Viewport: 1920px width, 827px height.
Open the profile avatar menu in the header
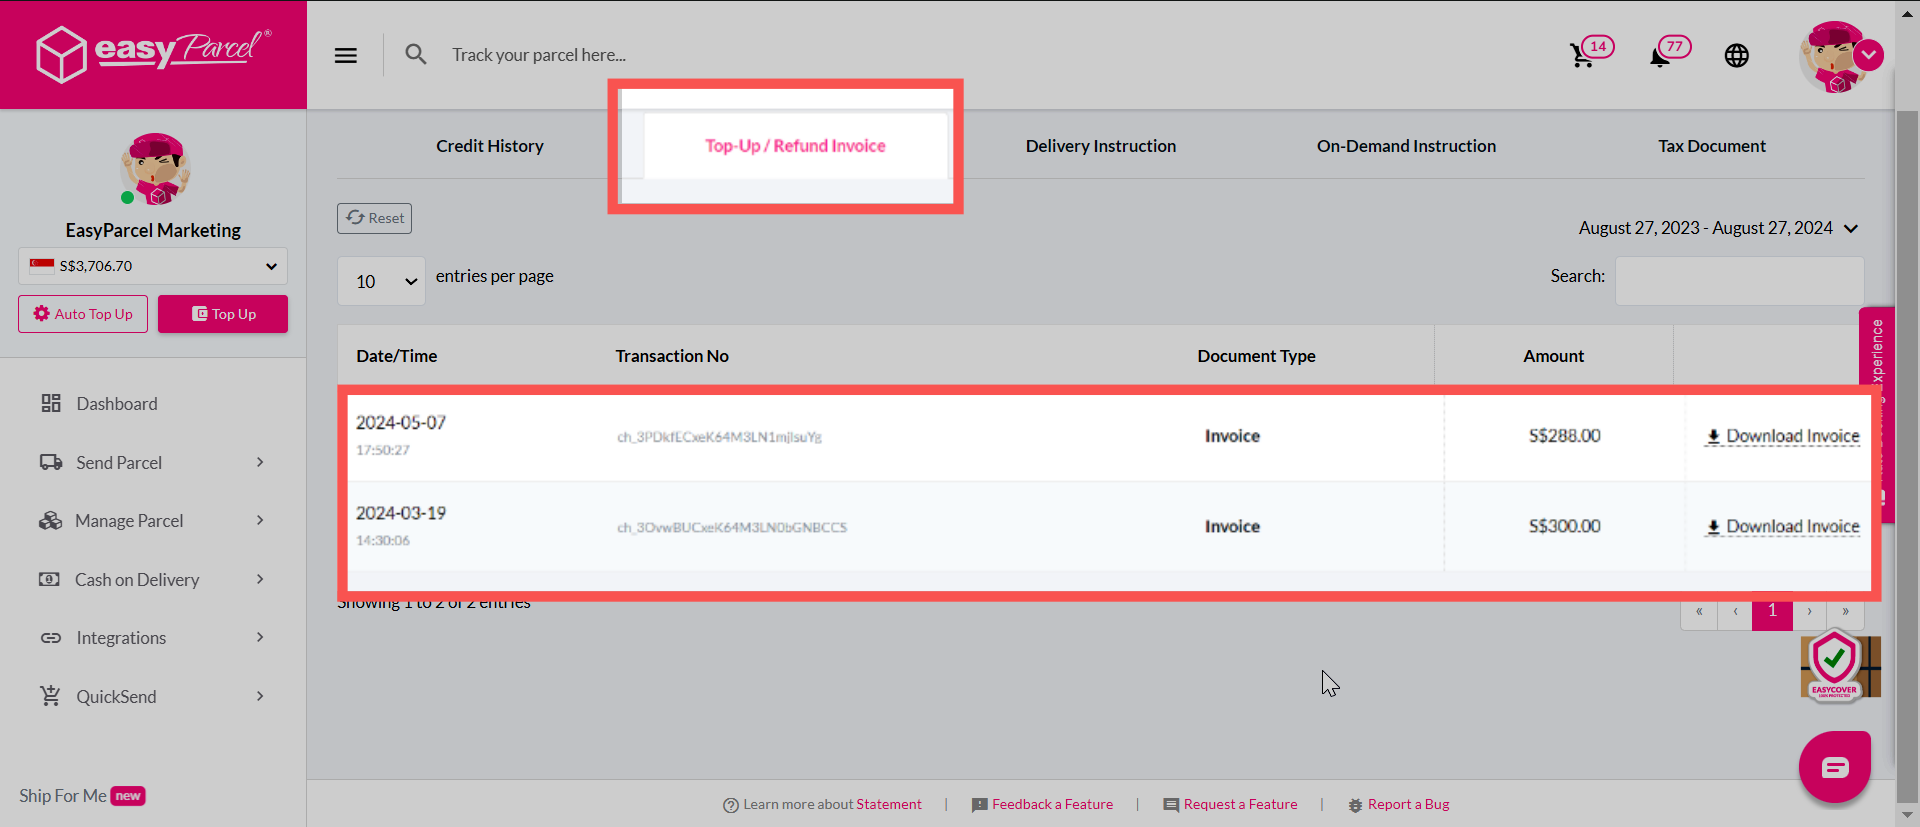pos(1833,57)
